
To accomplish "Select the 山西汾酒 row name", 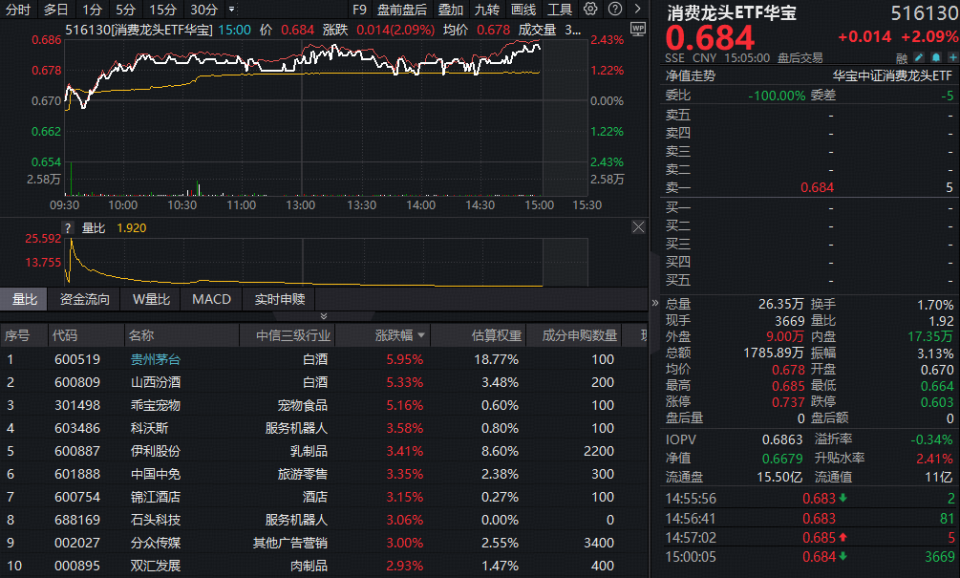I will coord(156,382).
